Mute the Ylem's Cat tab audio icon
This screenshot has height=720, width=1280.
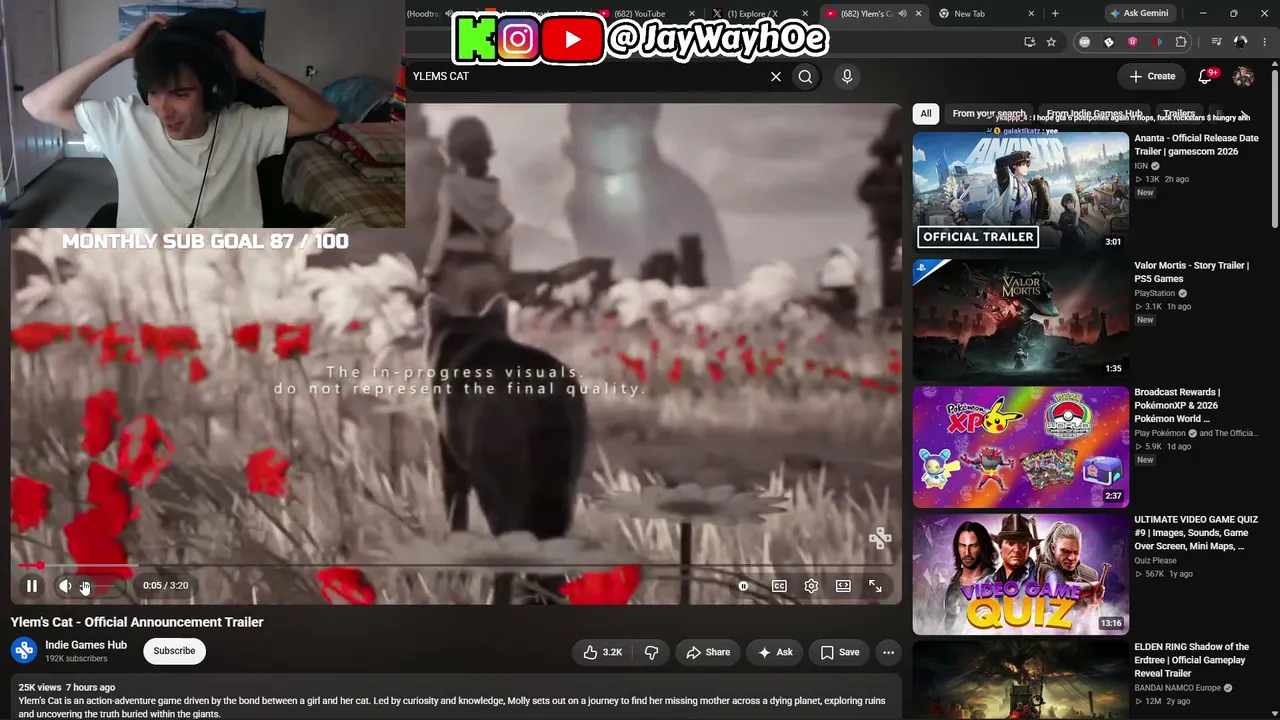pyautogui.click(x=902, y=14)
